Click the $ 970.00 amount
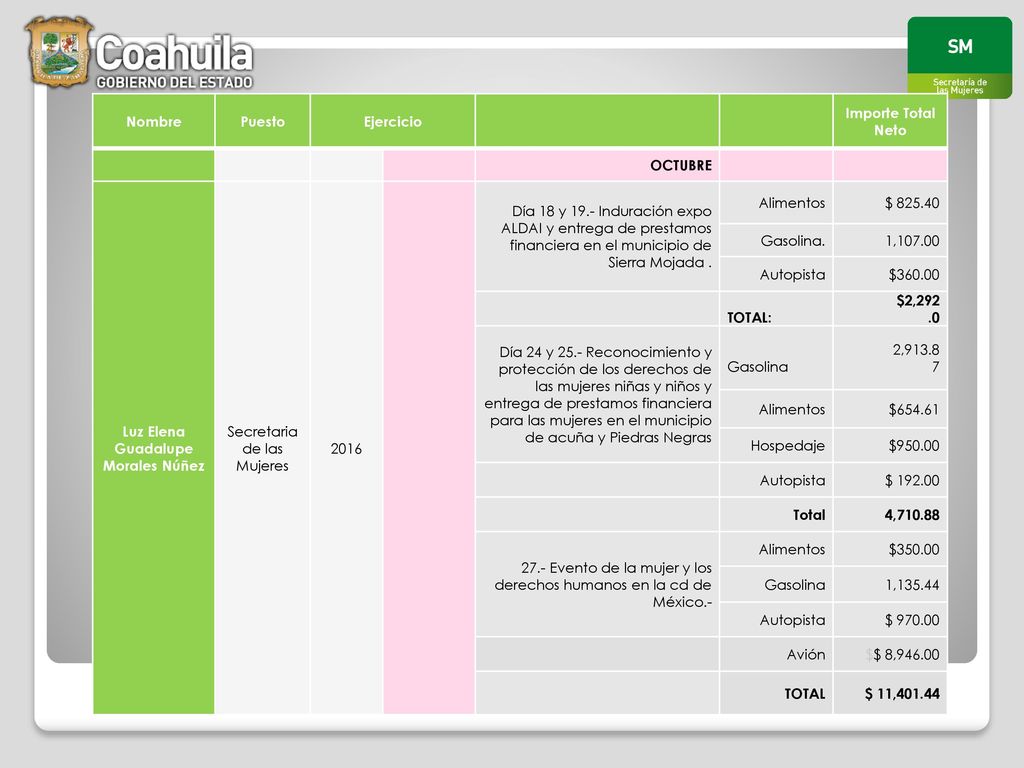Image resolution: width=1024 pixels, height=768 pixels. point(912,620)
